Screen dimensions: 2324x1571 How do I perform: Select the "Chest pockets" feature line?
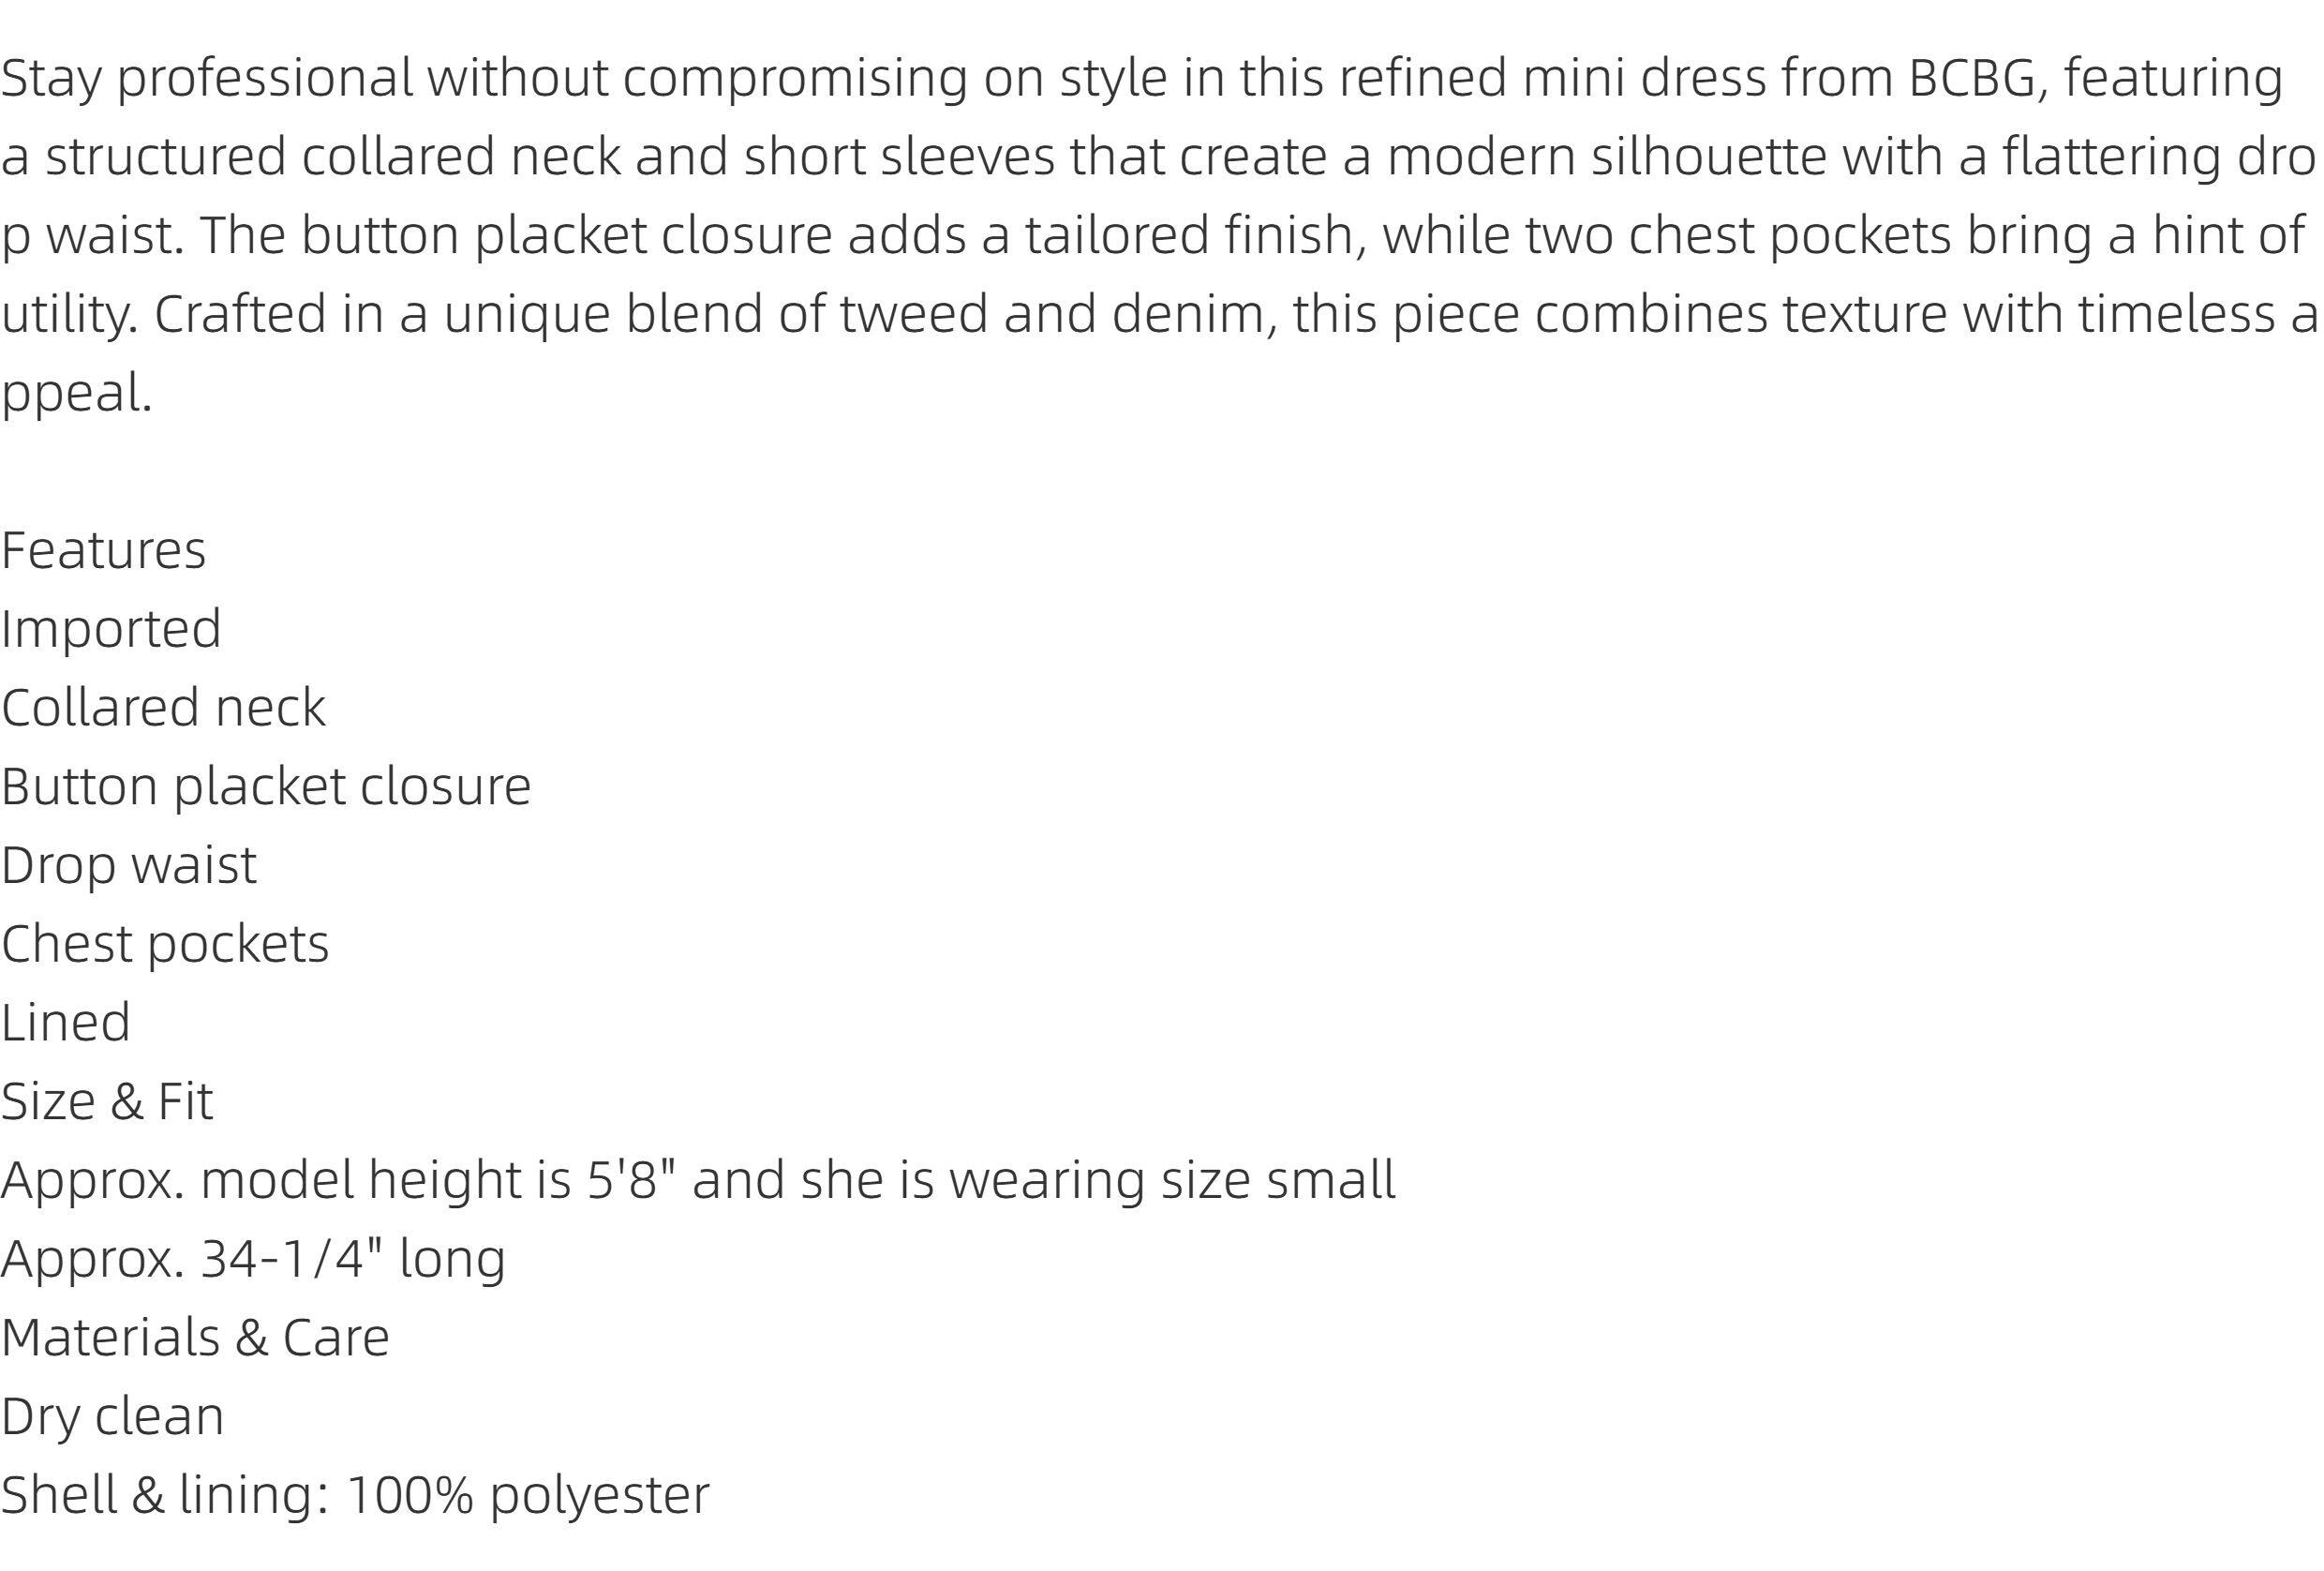[x=165, y=944]
